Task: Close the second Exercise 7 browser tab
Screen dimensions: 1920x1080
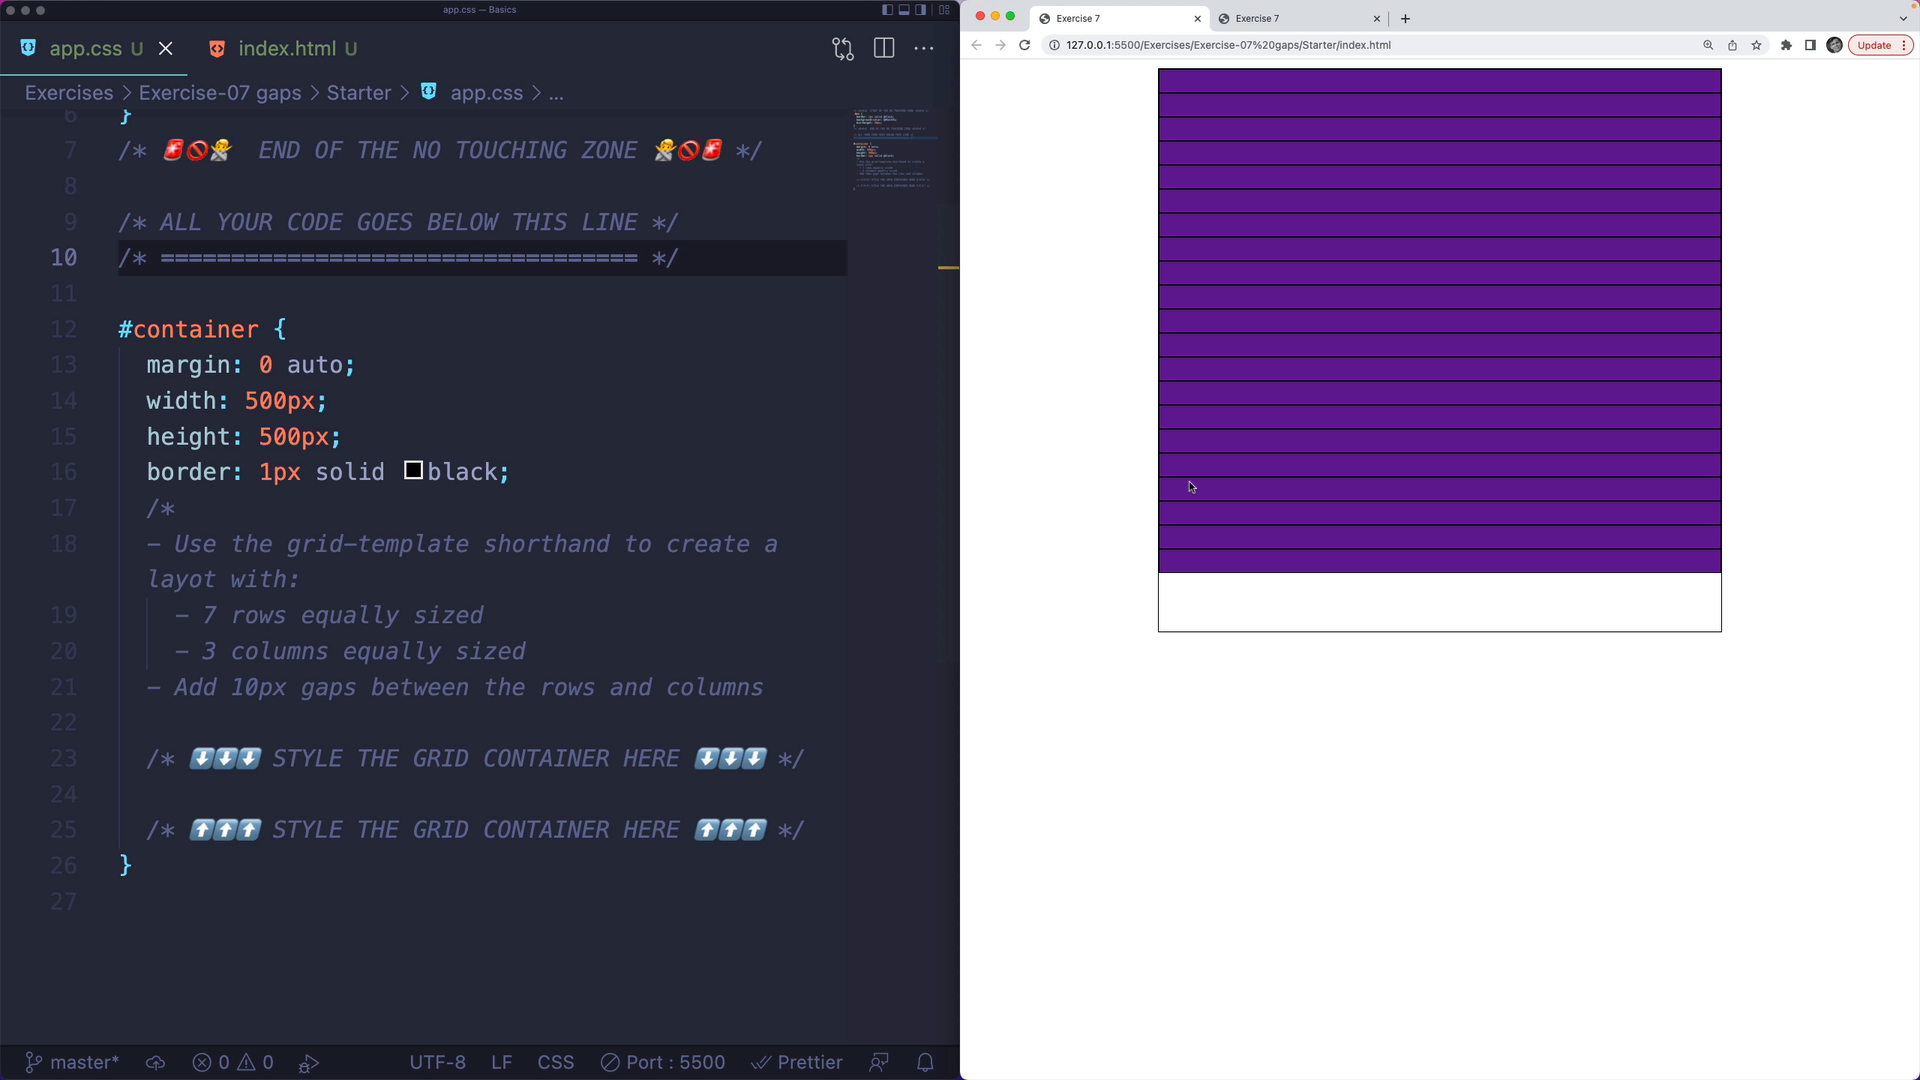Action: [1376, 18]
